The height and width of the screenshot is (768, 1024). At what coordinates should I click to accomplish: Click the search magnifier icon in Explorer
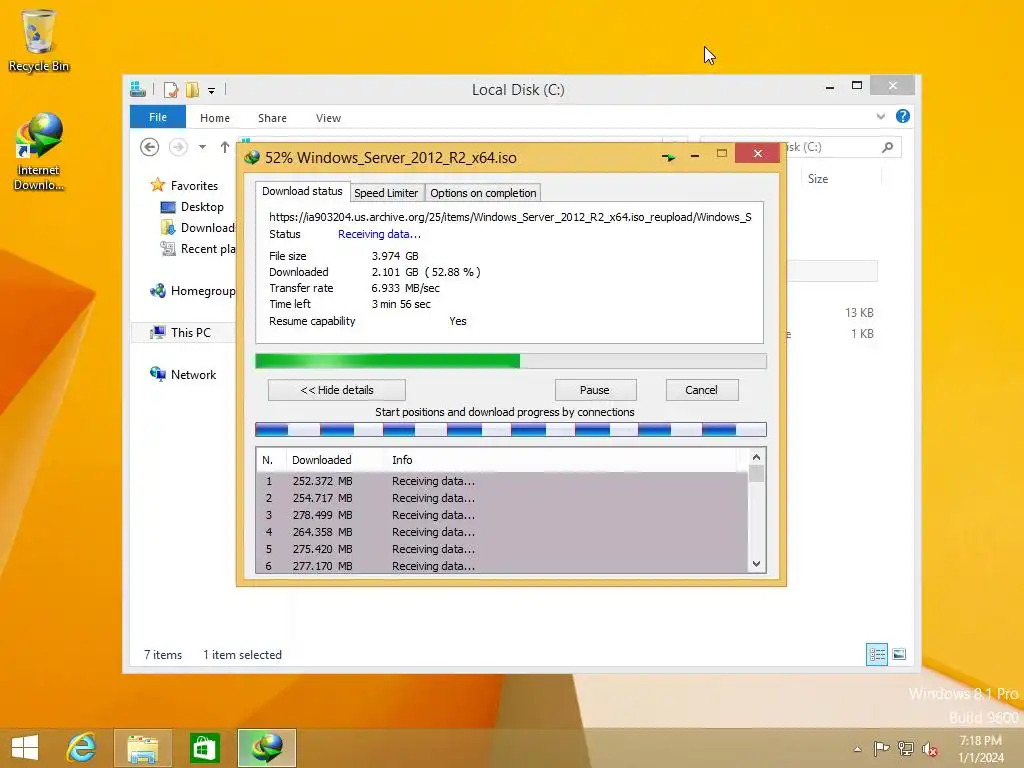click(887, 147)
